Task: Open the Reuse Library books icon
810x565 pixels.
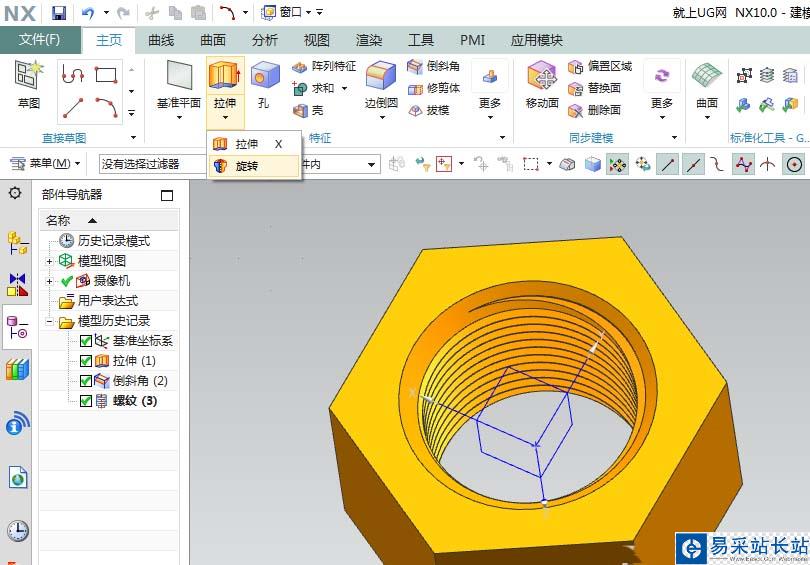Action: tap(17, 370)
